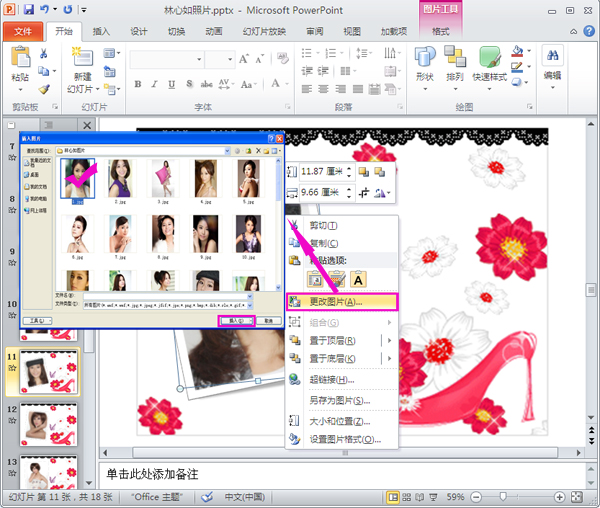Click the Format Painter brush icon
Image resolution: width=600 pixels, height=508 pixels.
[44, 89]
